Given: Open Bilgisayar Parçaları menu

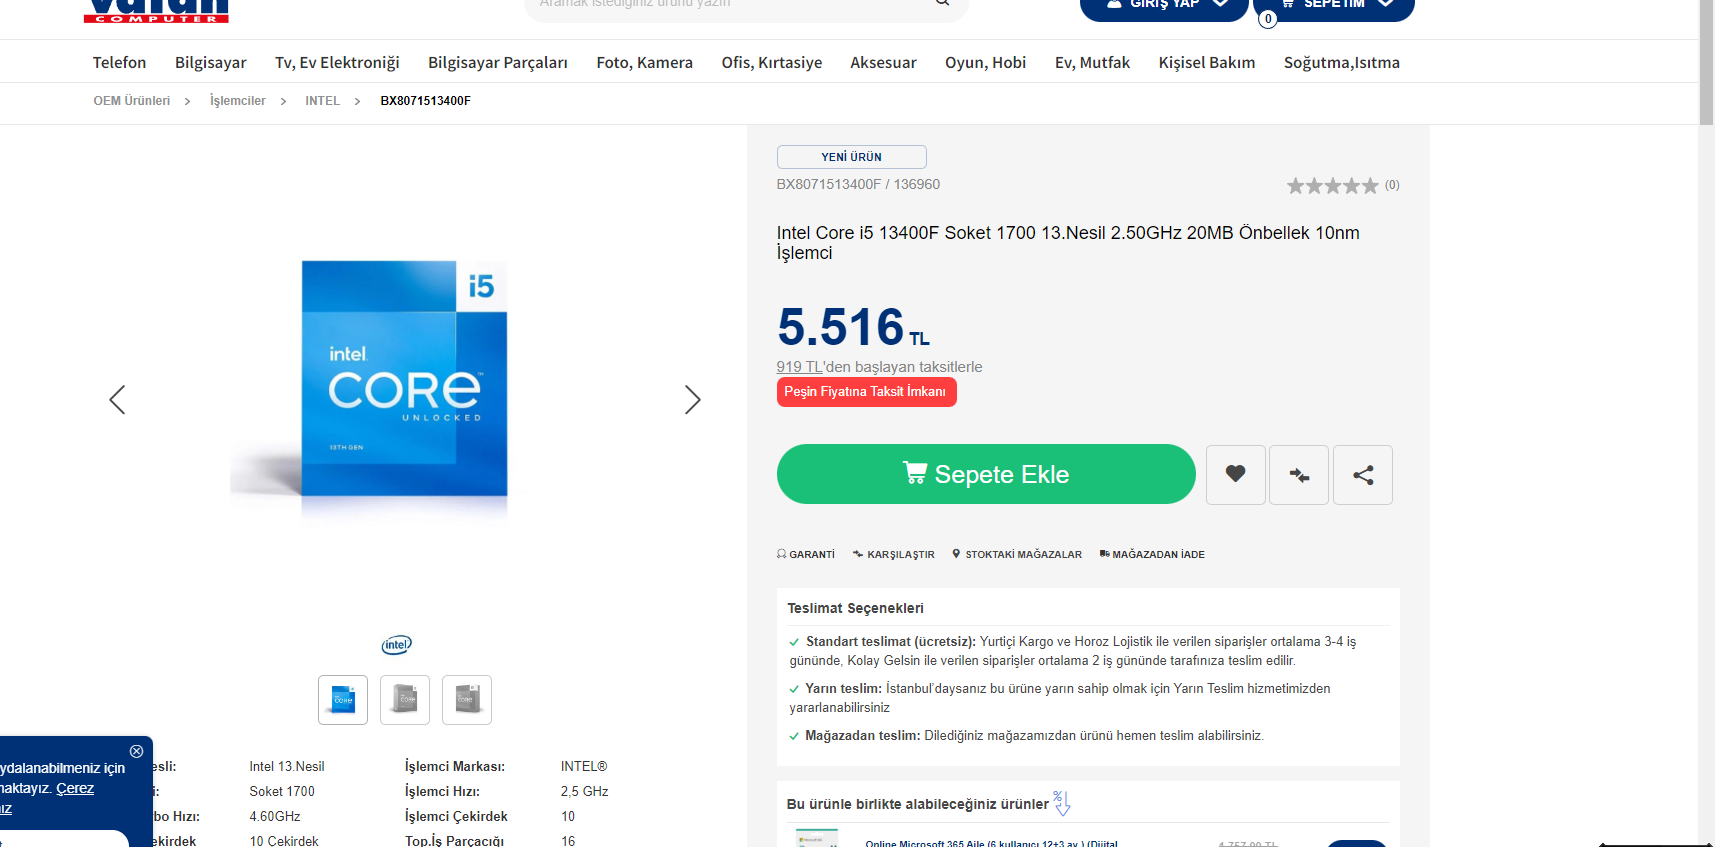Looking at the screenshot, I should click(x=498, y=62).
